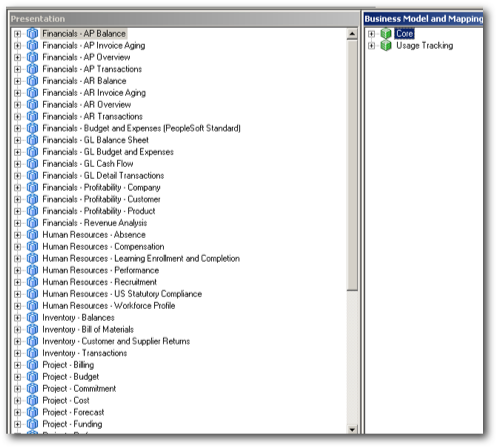
Task: Click the cube icon for Financials - AR Transactions
Action: click(x=32, y=116)
